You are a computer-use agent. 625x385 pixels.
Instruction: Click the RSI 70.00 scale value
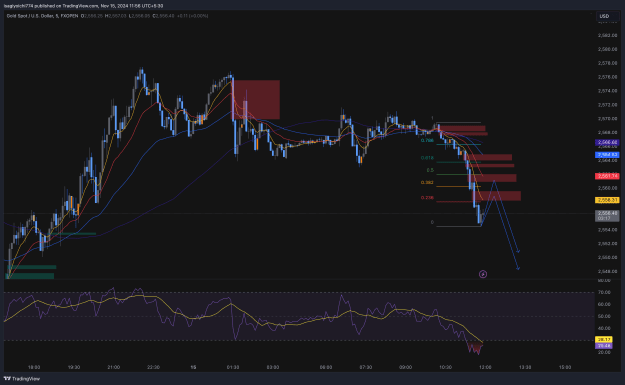[604, 293]
